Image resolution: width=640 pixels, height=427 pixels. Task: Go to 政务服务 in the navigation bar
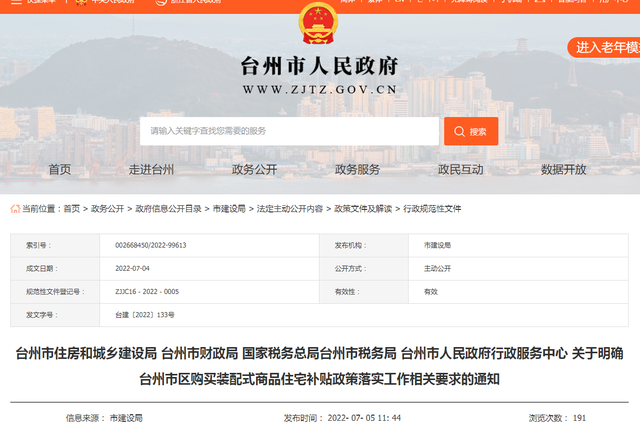(357, 170)
